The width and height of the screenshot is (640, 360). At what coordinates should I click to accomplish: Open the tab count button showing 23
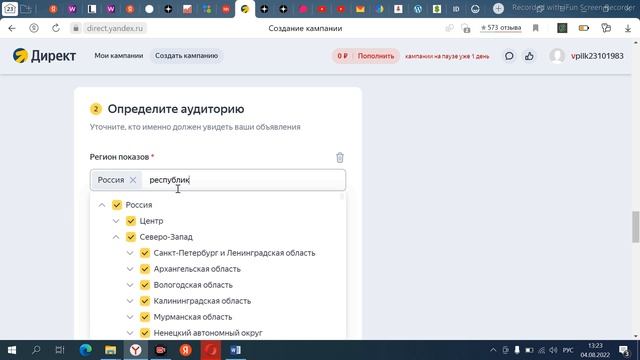tap(10, 9)
